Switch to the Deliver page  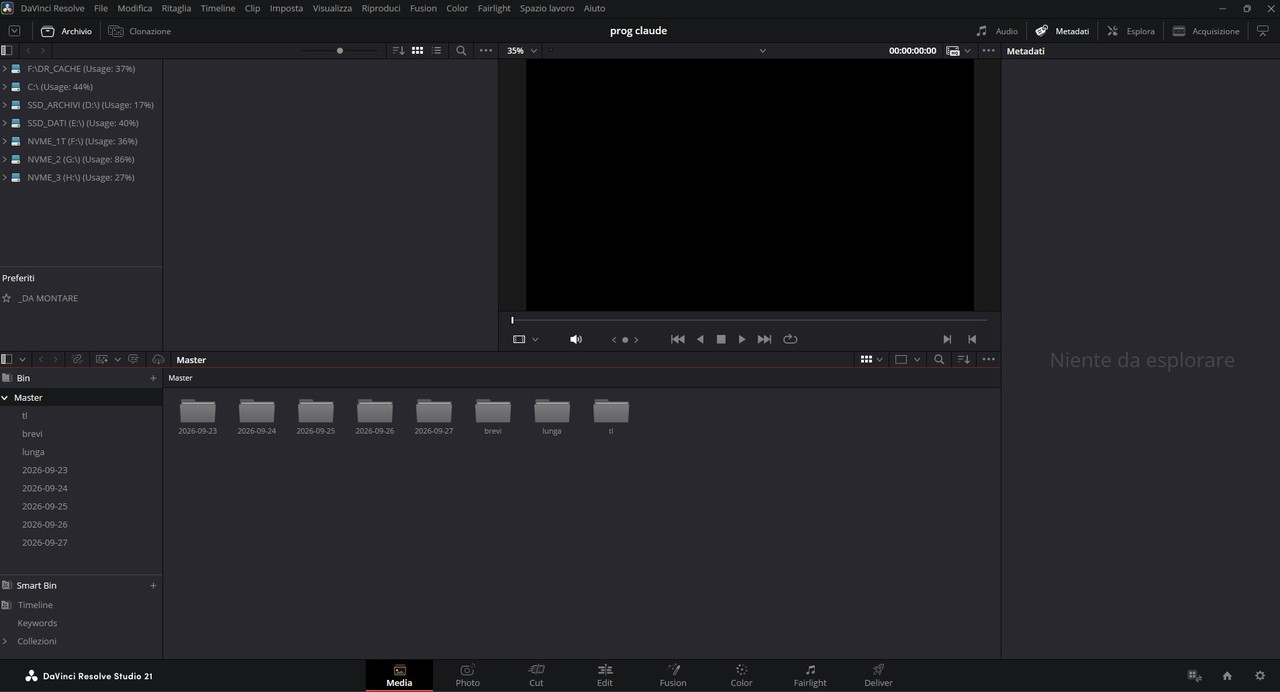878,675
